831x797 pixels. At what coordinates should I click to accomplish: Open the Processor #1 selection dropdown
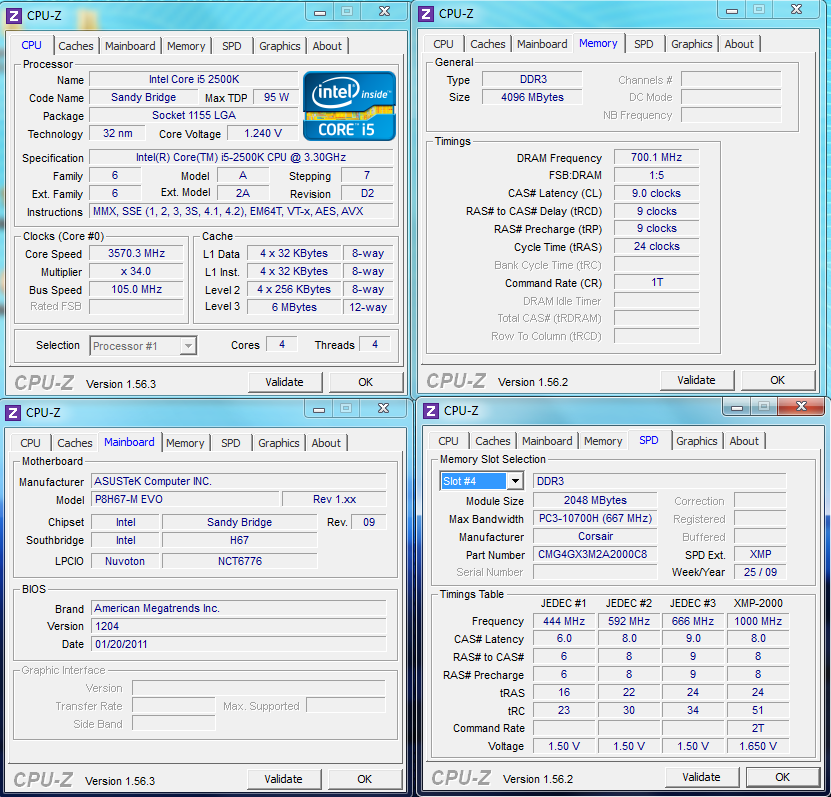coord(143,346)
